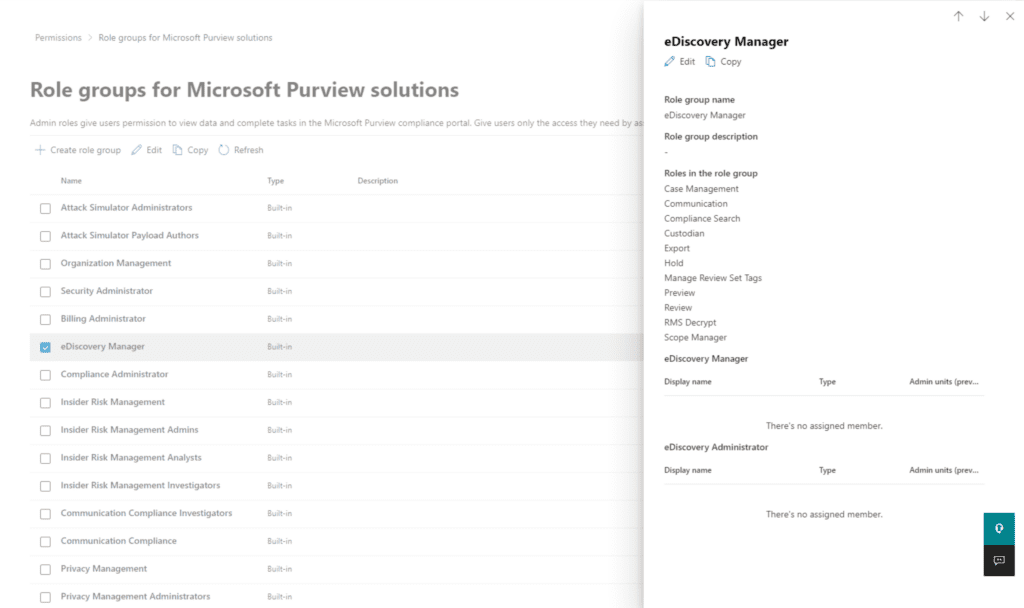Open the Privacy Management role group

(104, 569)
